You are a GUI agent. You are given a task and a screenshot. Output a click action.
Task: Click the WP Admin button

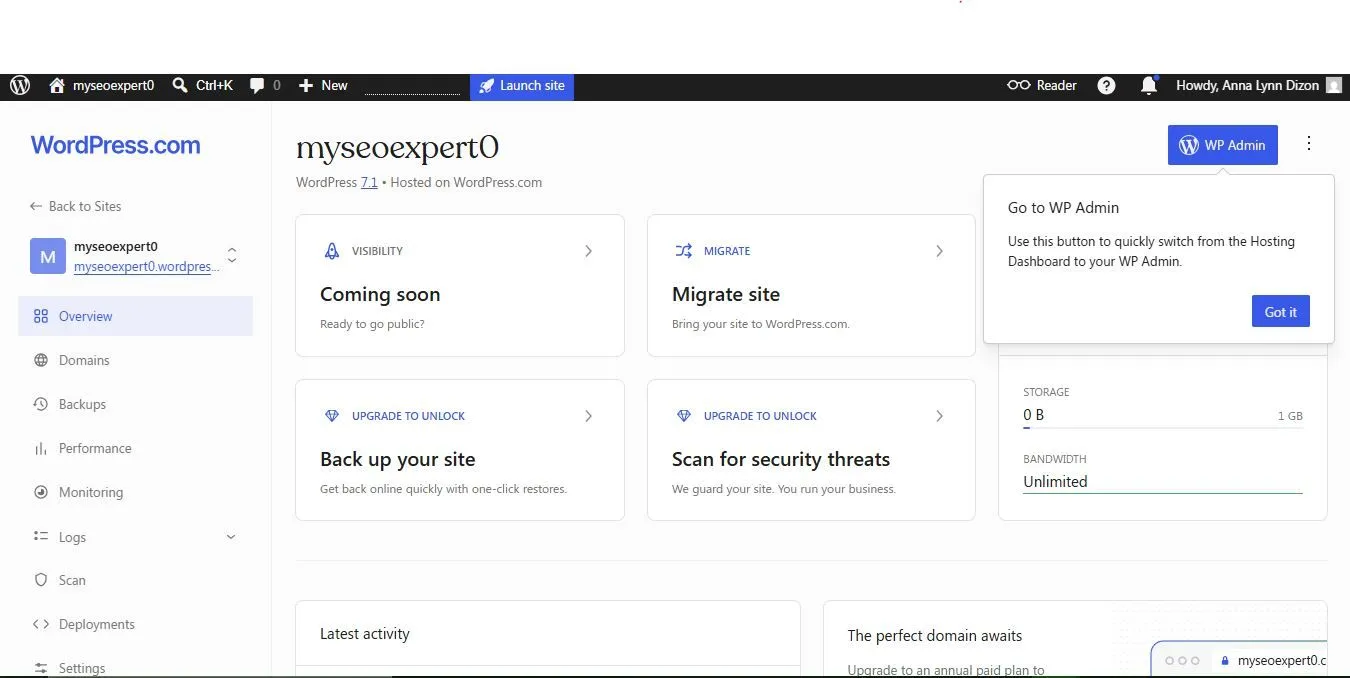1222,145
